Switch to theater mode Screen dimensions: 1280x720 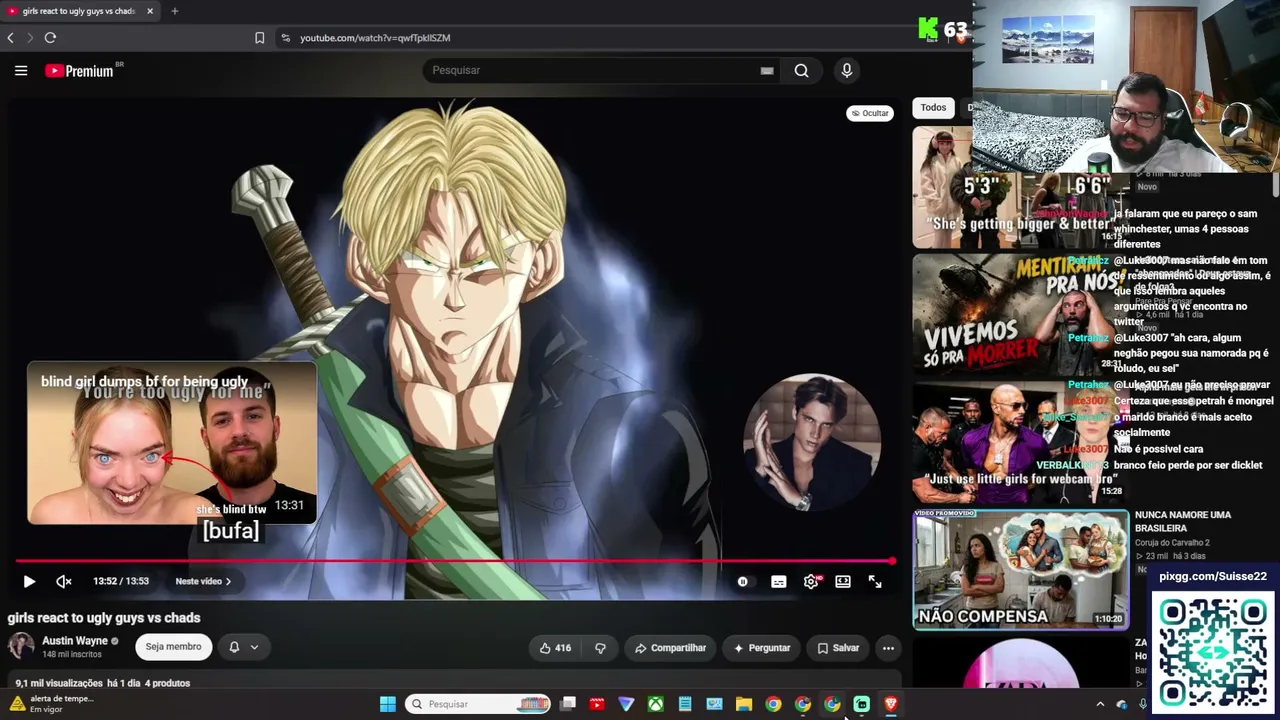(x=843, y=581)
